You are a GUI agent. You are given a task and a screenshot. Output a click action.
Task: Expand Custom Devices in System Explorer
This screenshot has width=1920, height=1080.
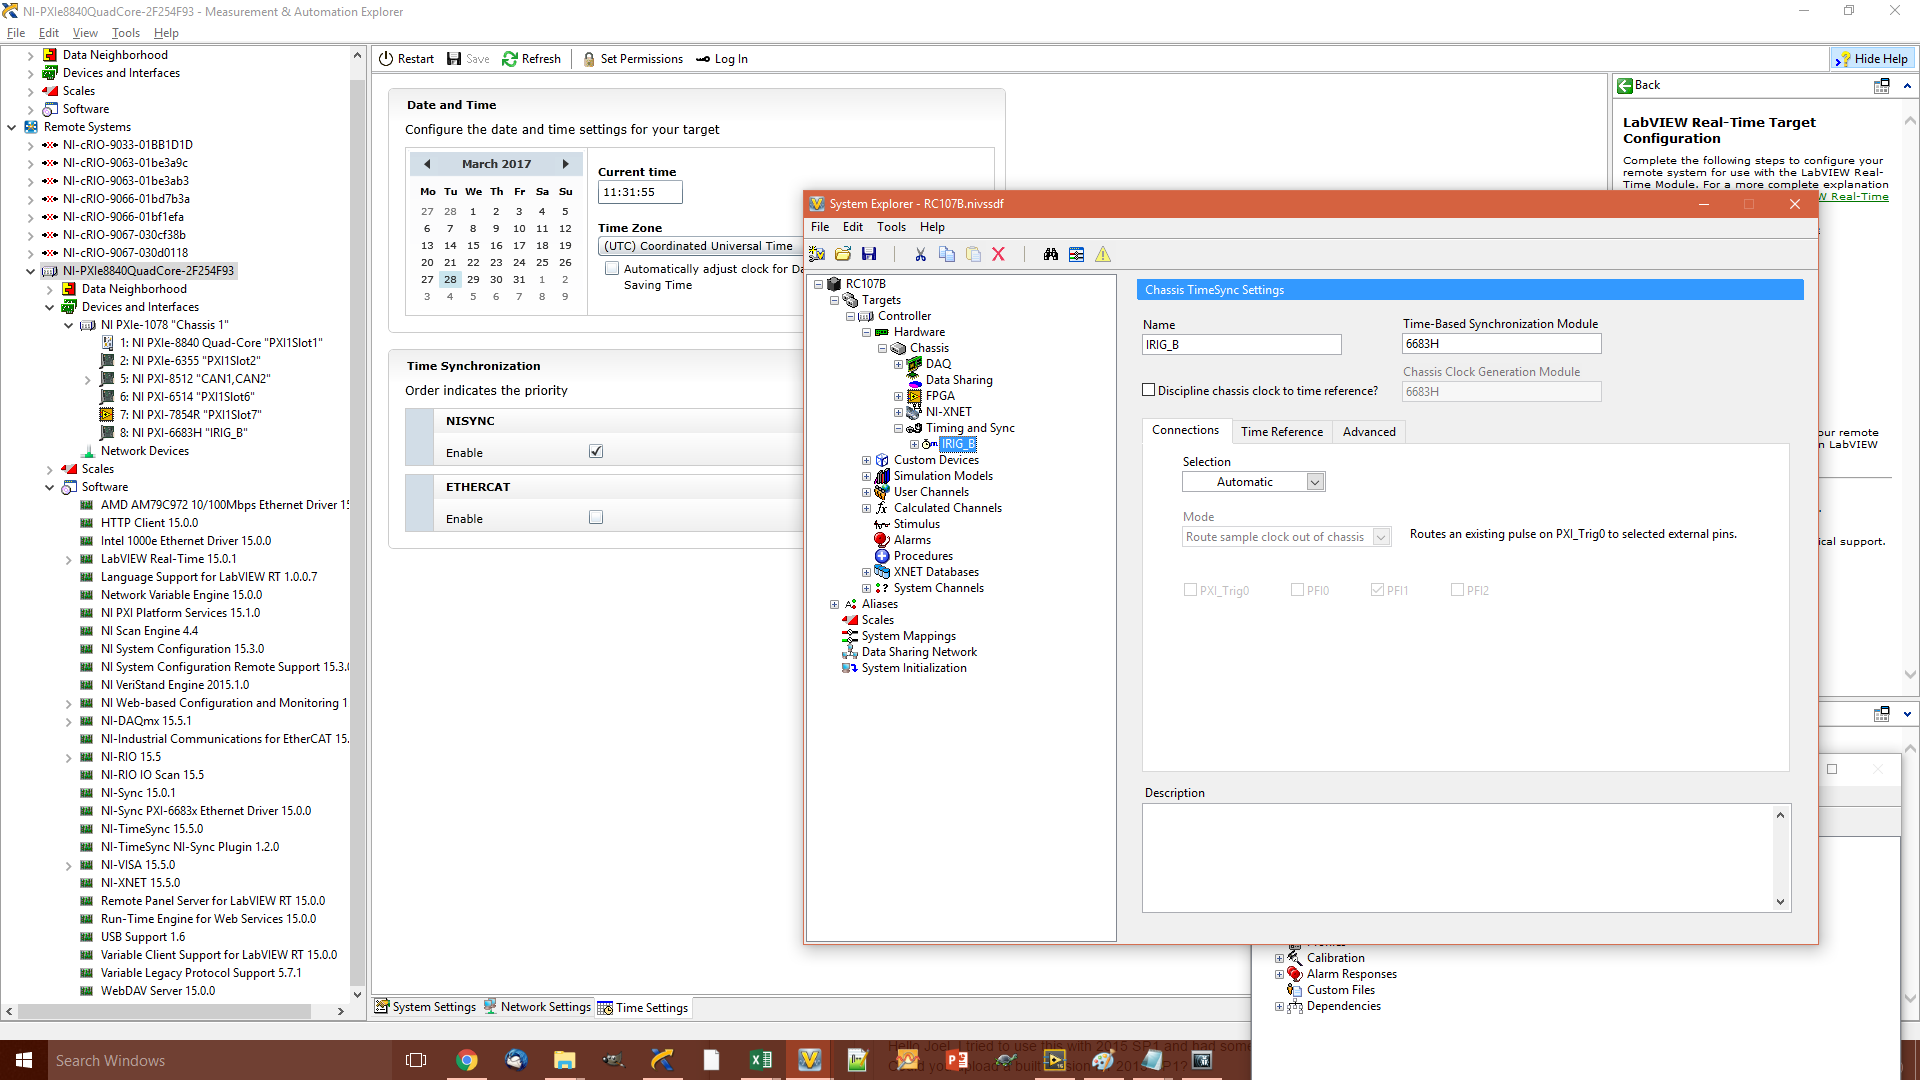coord(866,460)
